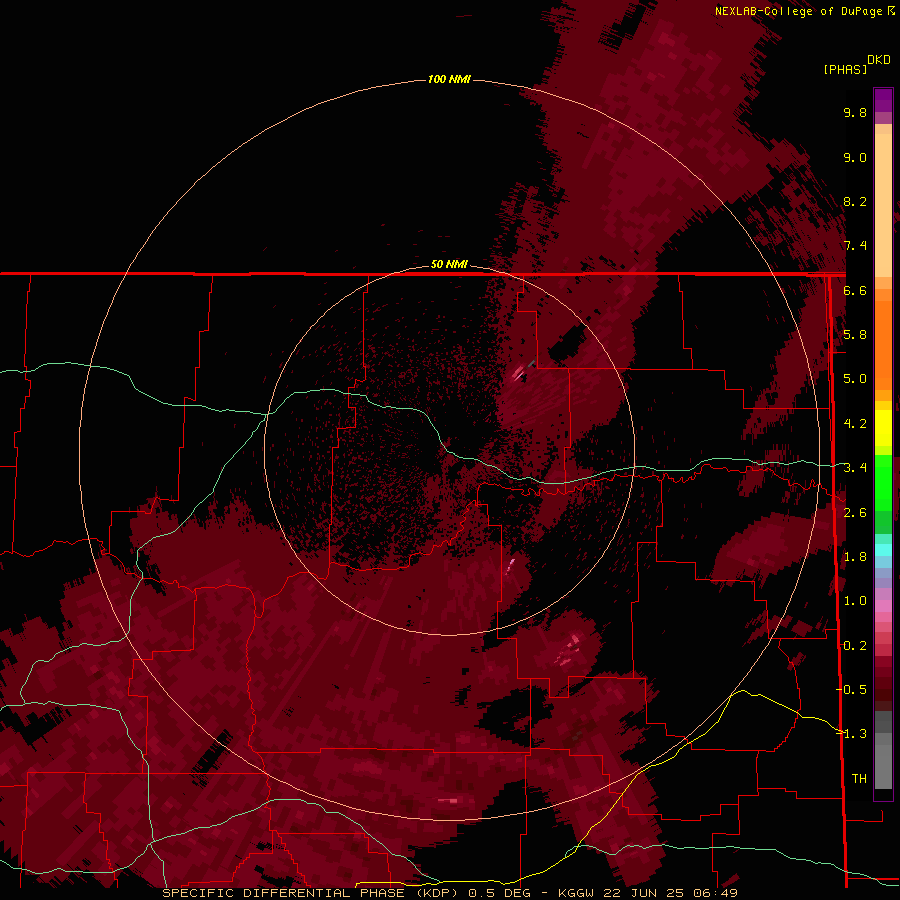Click the NEXLAB-College of DuPage credit text
900x900 pixels.
point(798,11)
